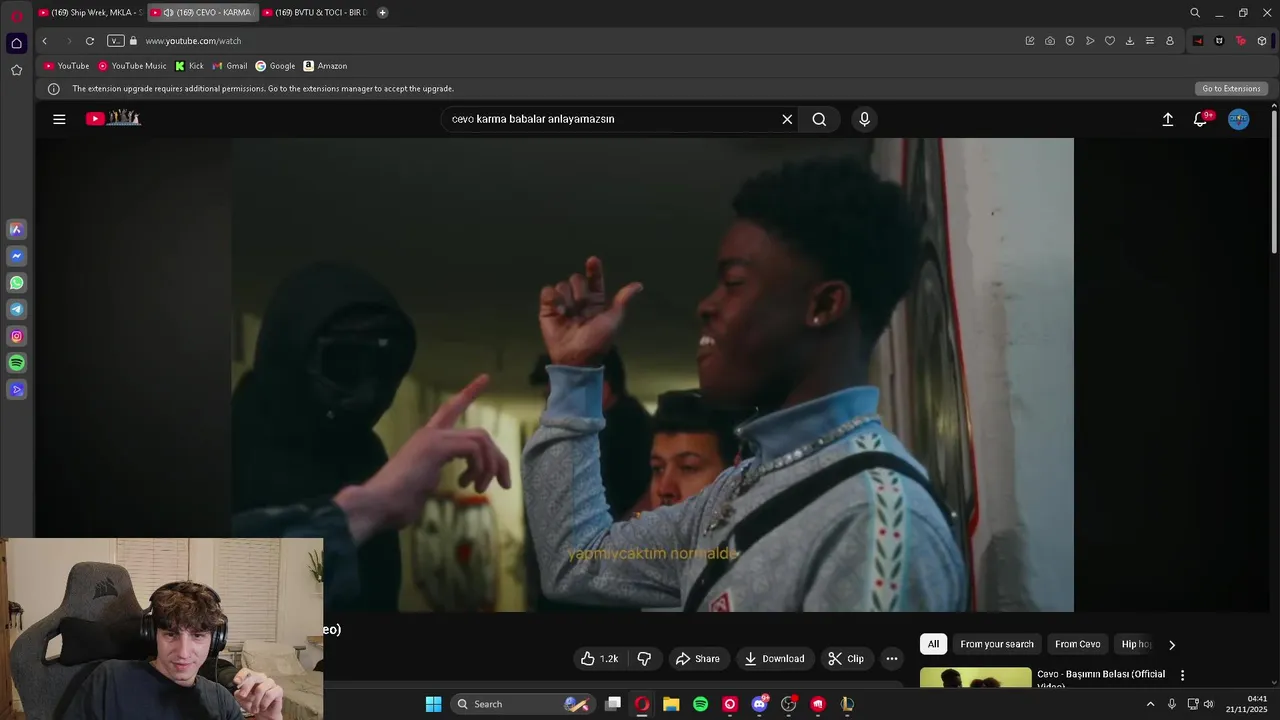Switch to Ship Wrek, MKLA browser tab

[x=91, y=13]
